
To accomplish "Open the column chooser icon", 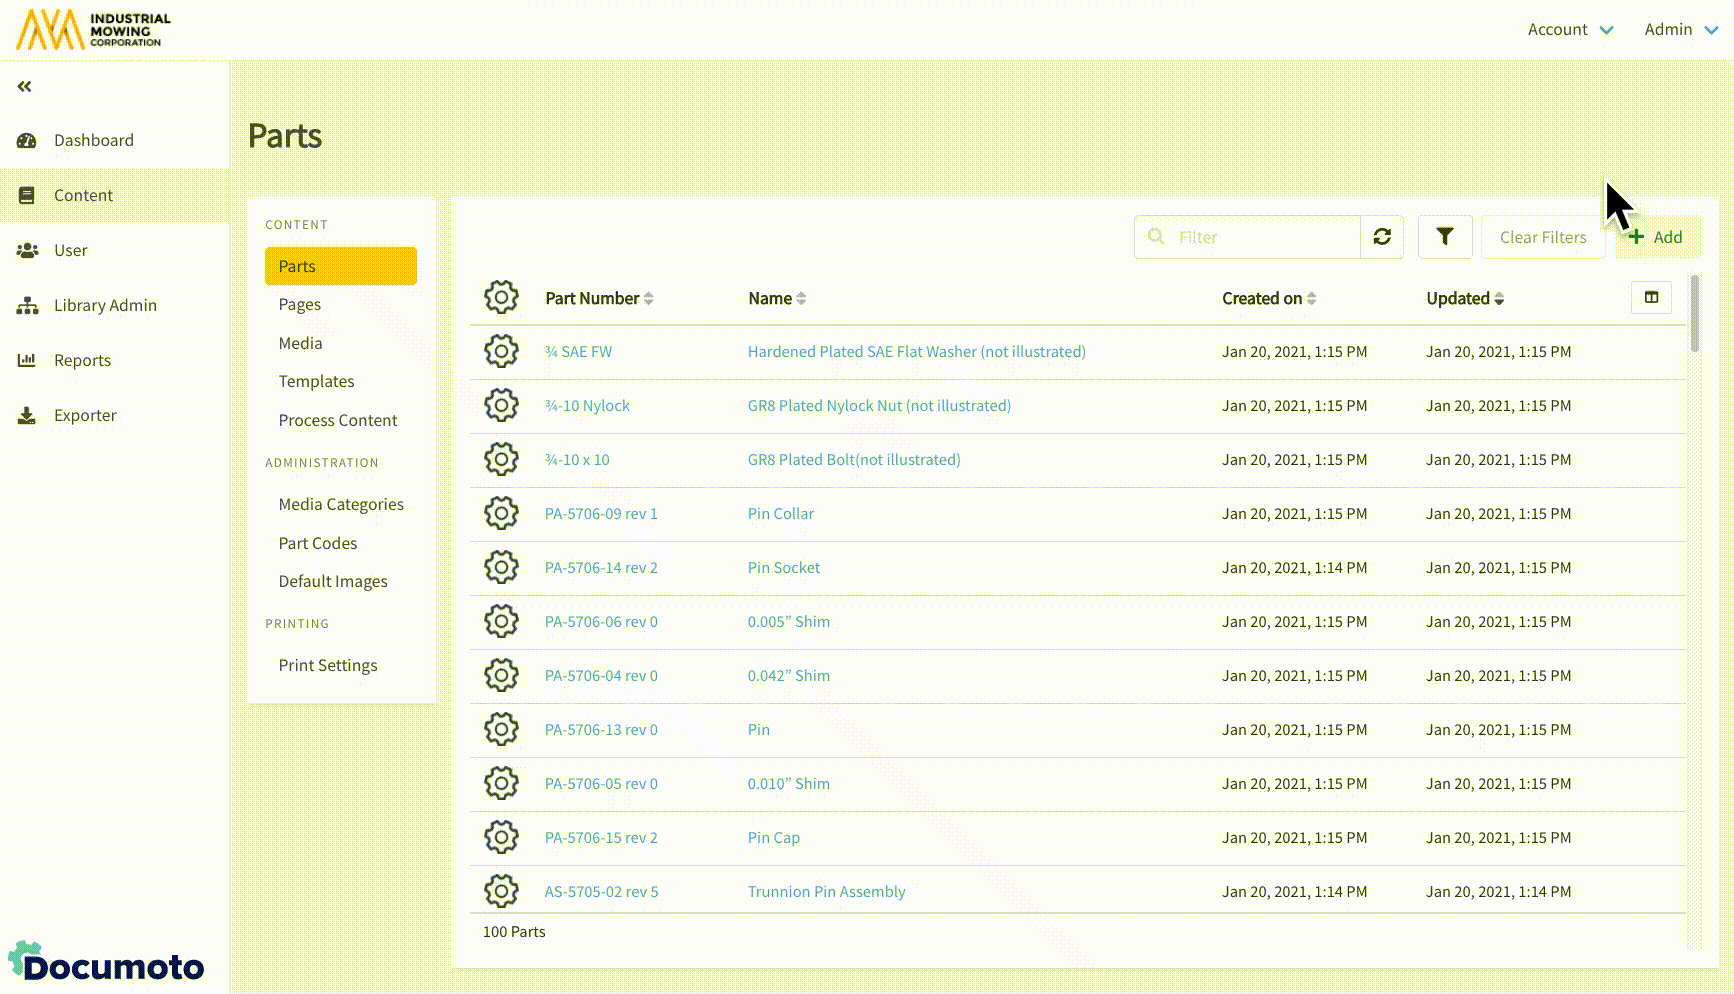I will [x=1651, y=298].
